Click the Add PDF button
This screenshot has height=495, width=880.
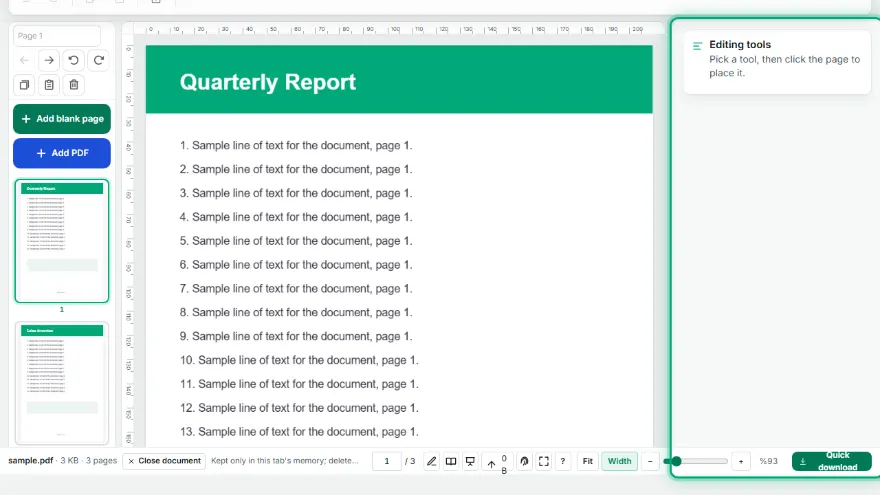[x=62, y=153]
